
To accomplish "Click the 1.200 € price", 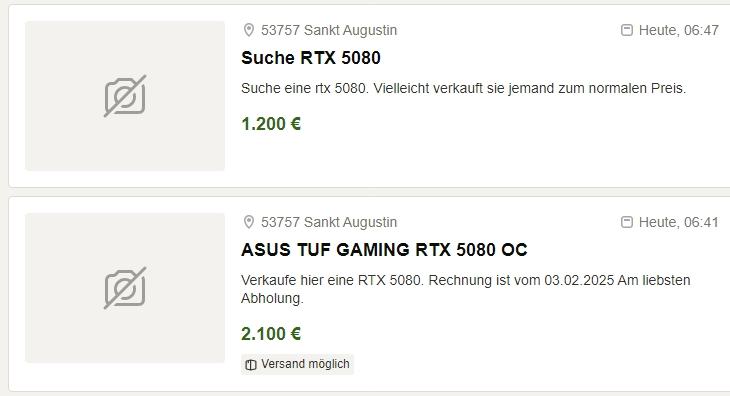I will [271, 124].
